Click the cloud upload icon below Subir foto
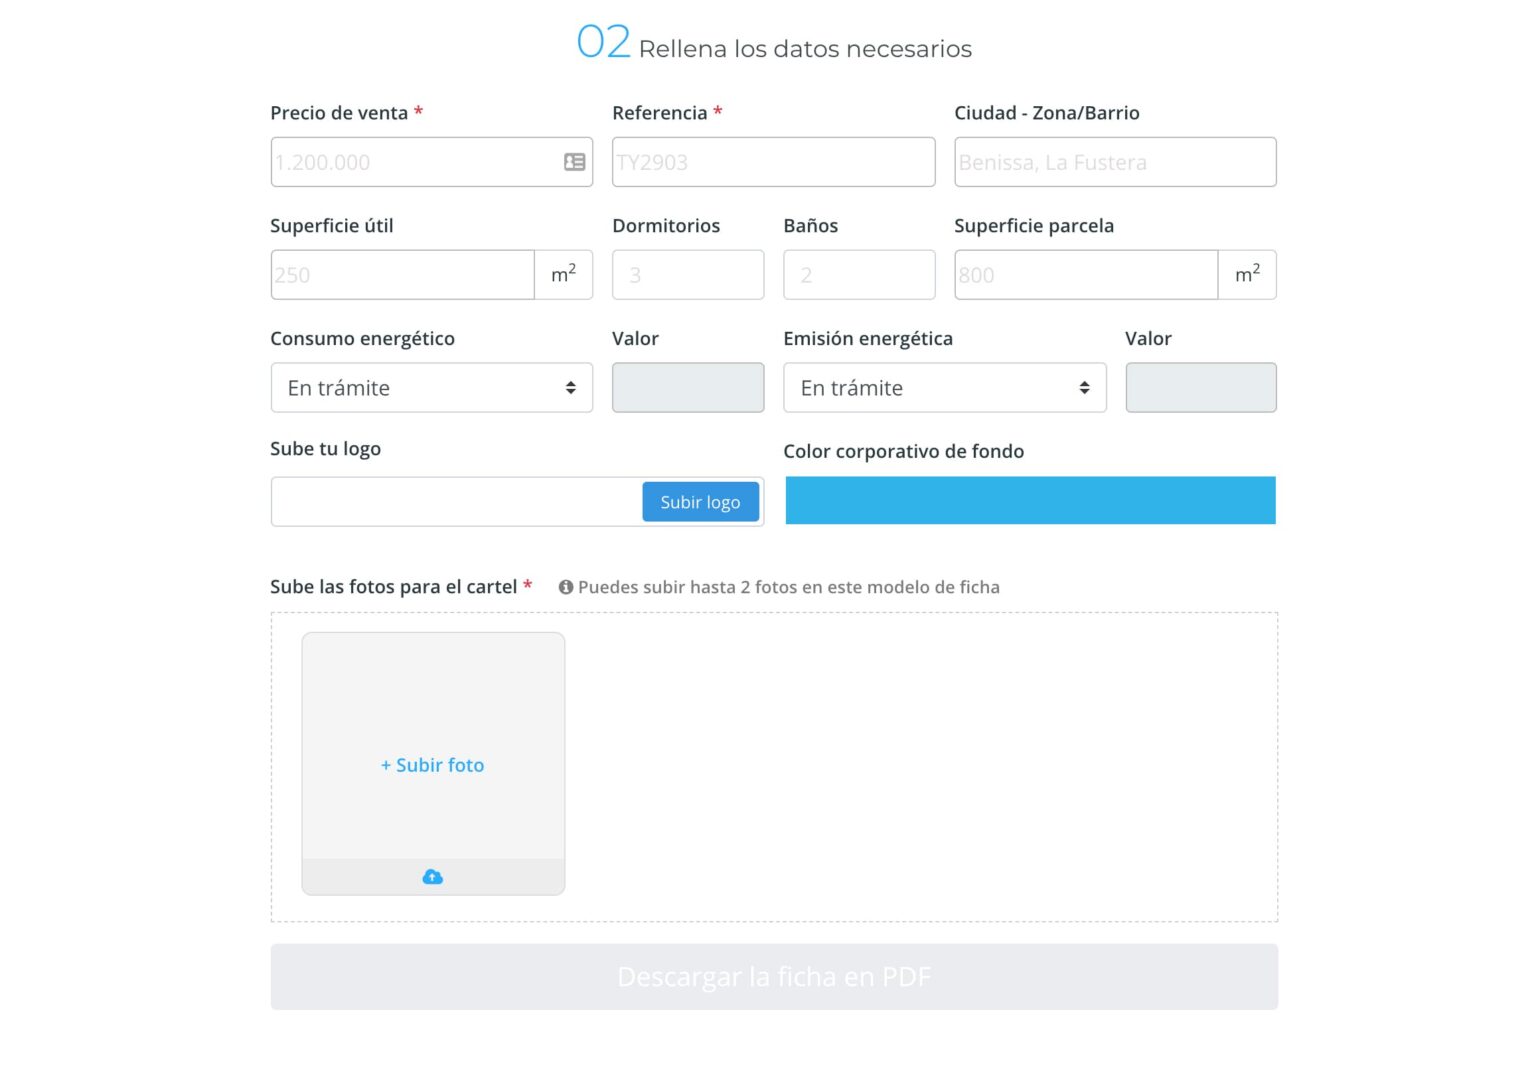This screenshot has height=1075, width=1536. tap(432, 876)
